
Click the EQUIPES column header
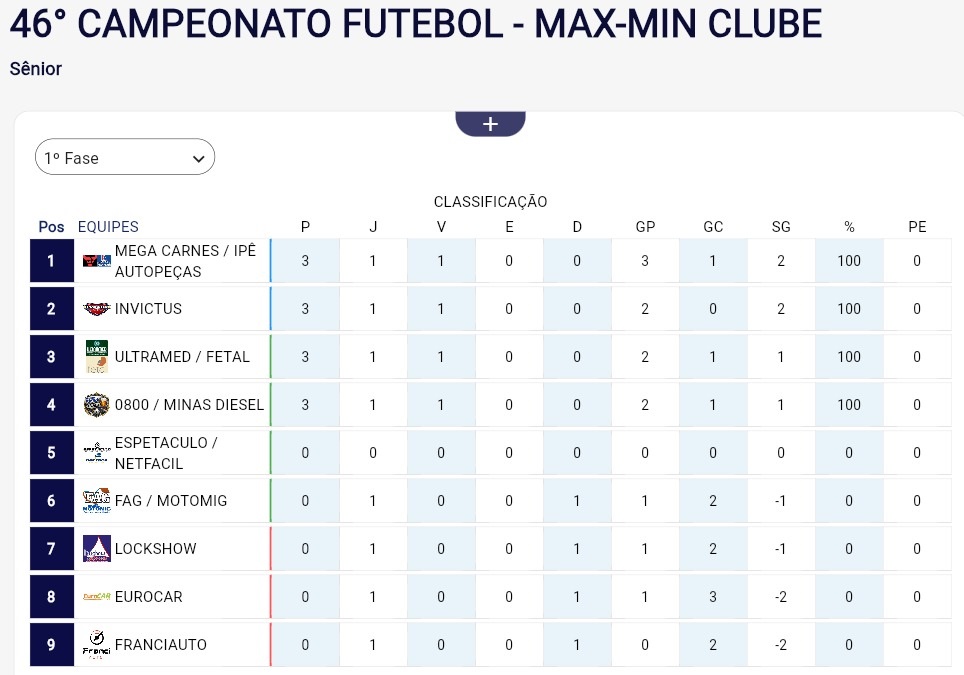[108, 227]
